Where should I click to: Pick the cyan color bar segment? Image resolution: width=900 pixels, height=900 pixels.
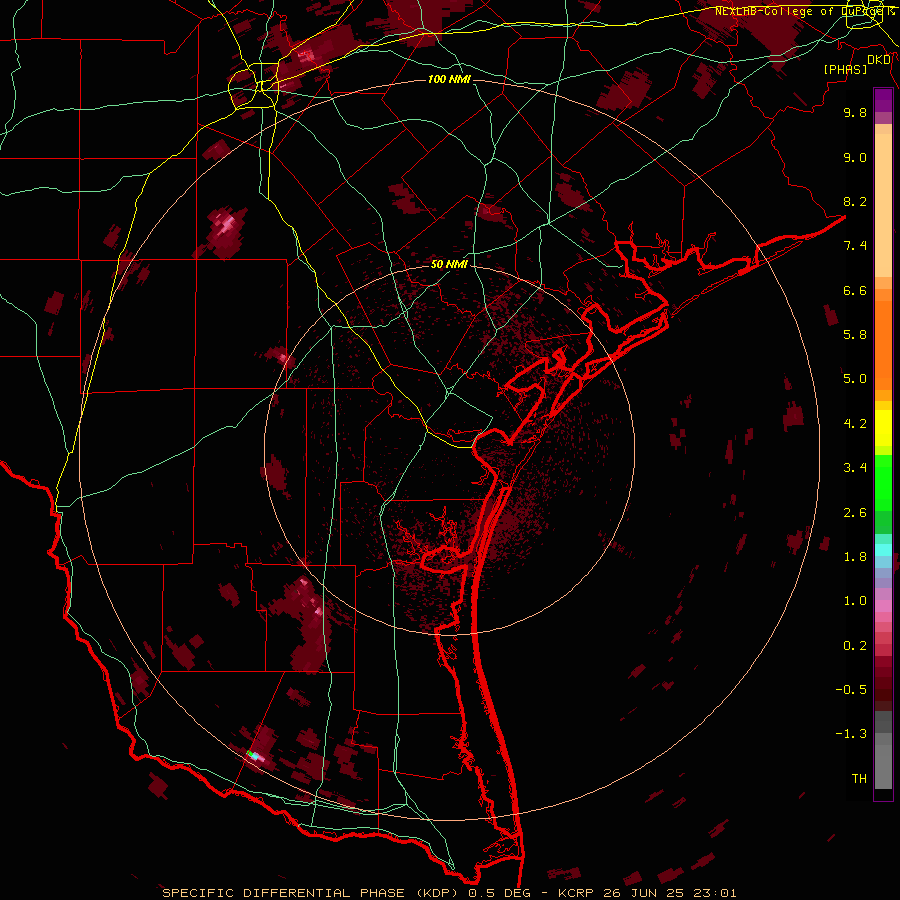coord(883,550)
